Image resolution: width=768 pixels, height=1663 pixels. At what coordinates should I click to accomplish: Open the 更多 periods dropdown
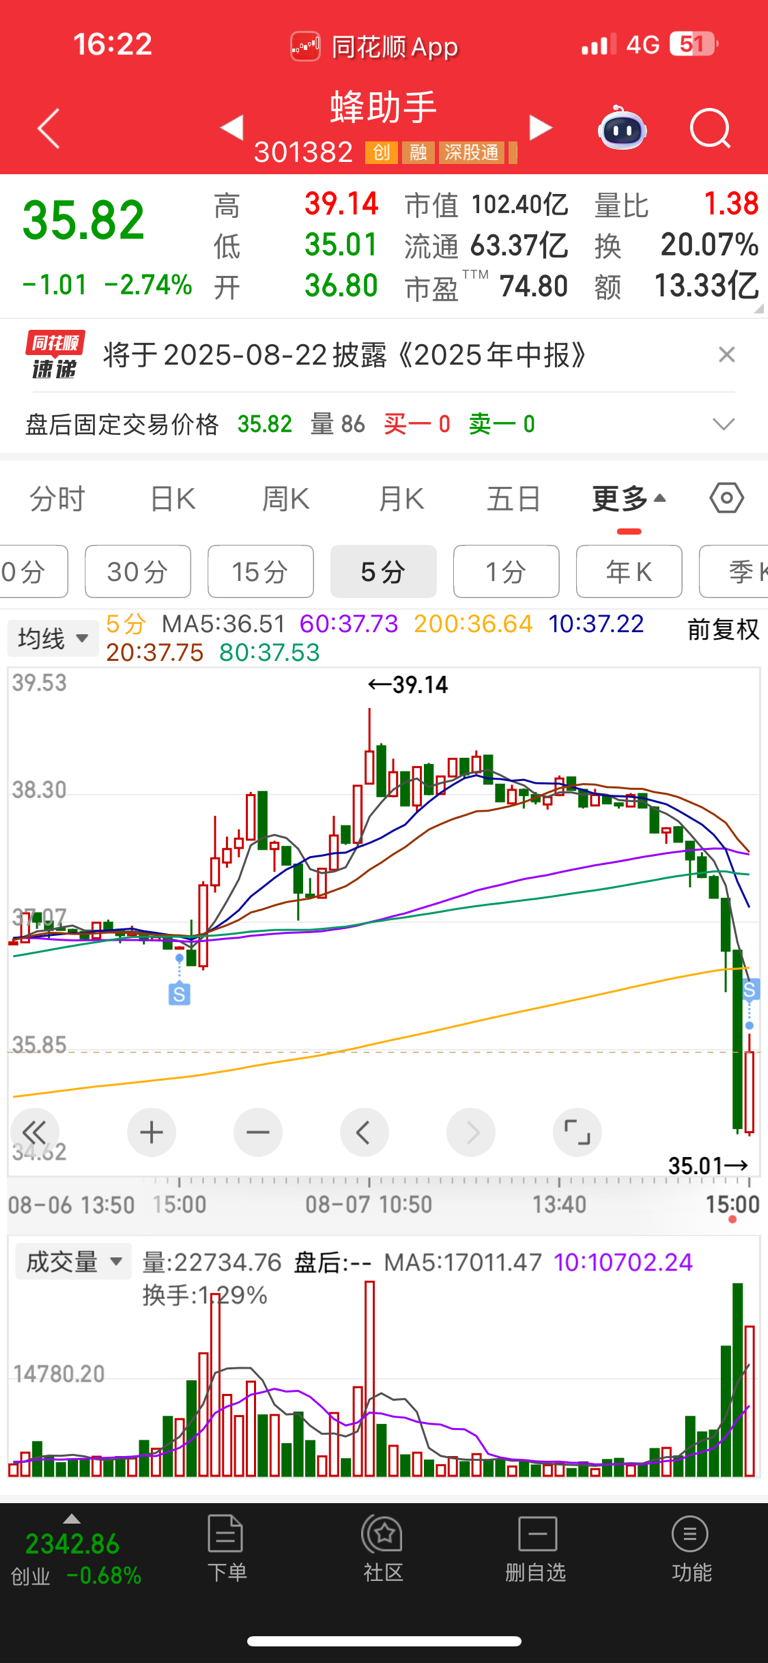pos(629,498)
